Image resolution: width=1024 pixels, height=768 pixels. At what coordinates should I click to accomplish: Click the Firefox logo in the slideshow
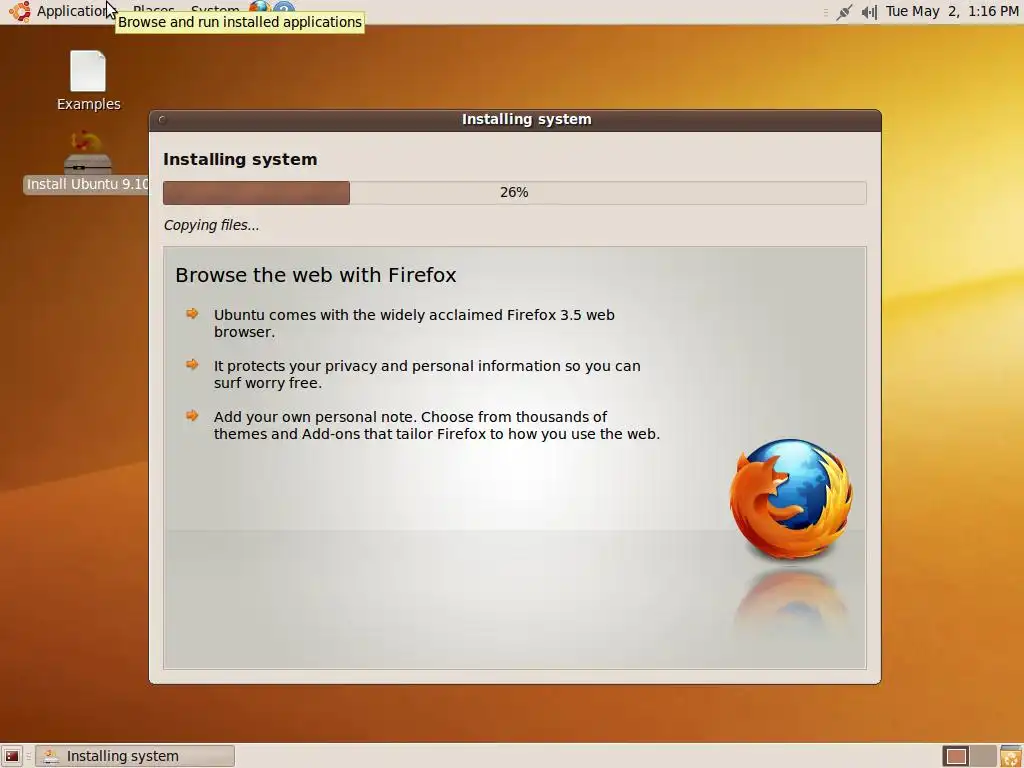click(791, 499)
